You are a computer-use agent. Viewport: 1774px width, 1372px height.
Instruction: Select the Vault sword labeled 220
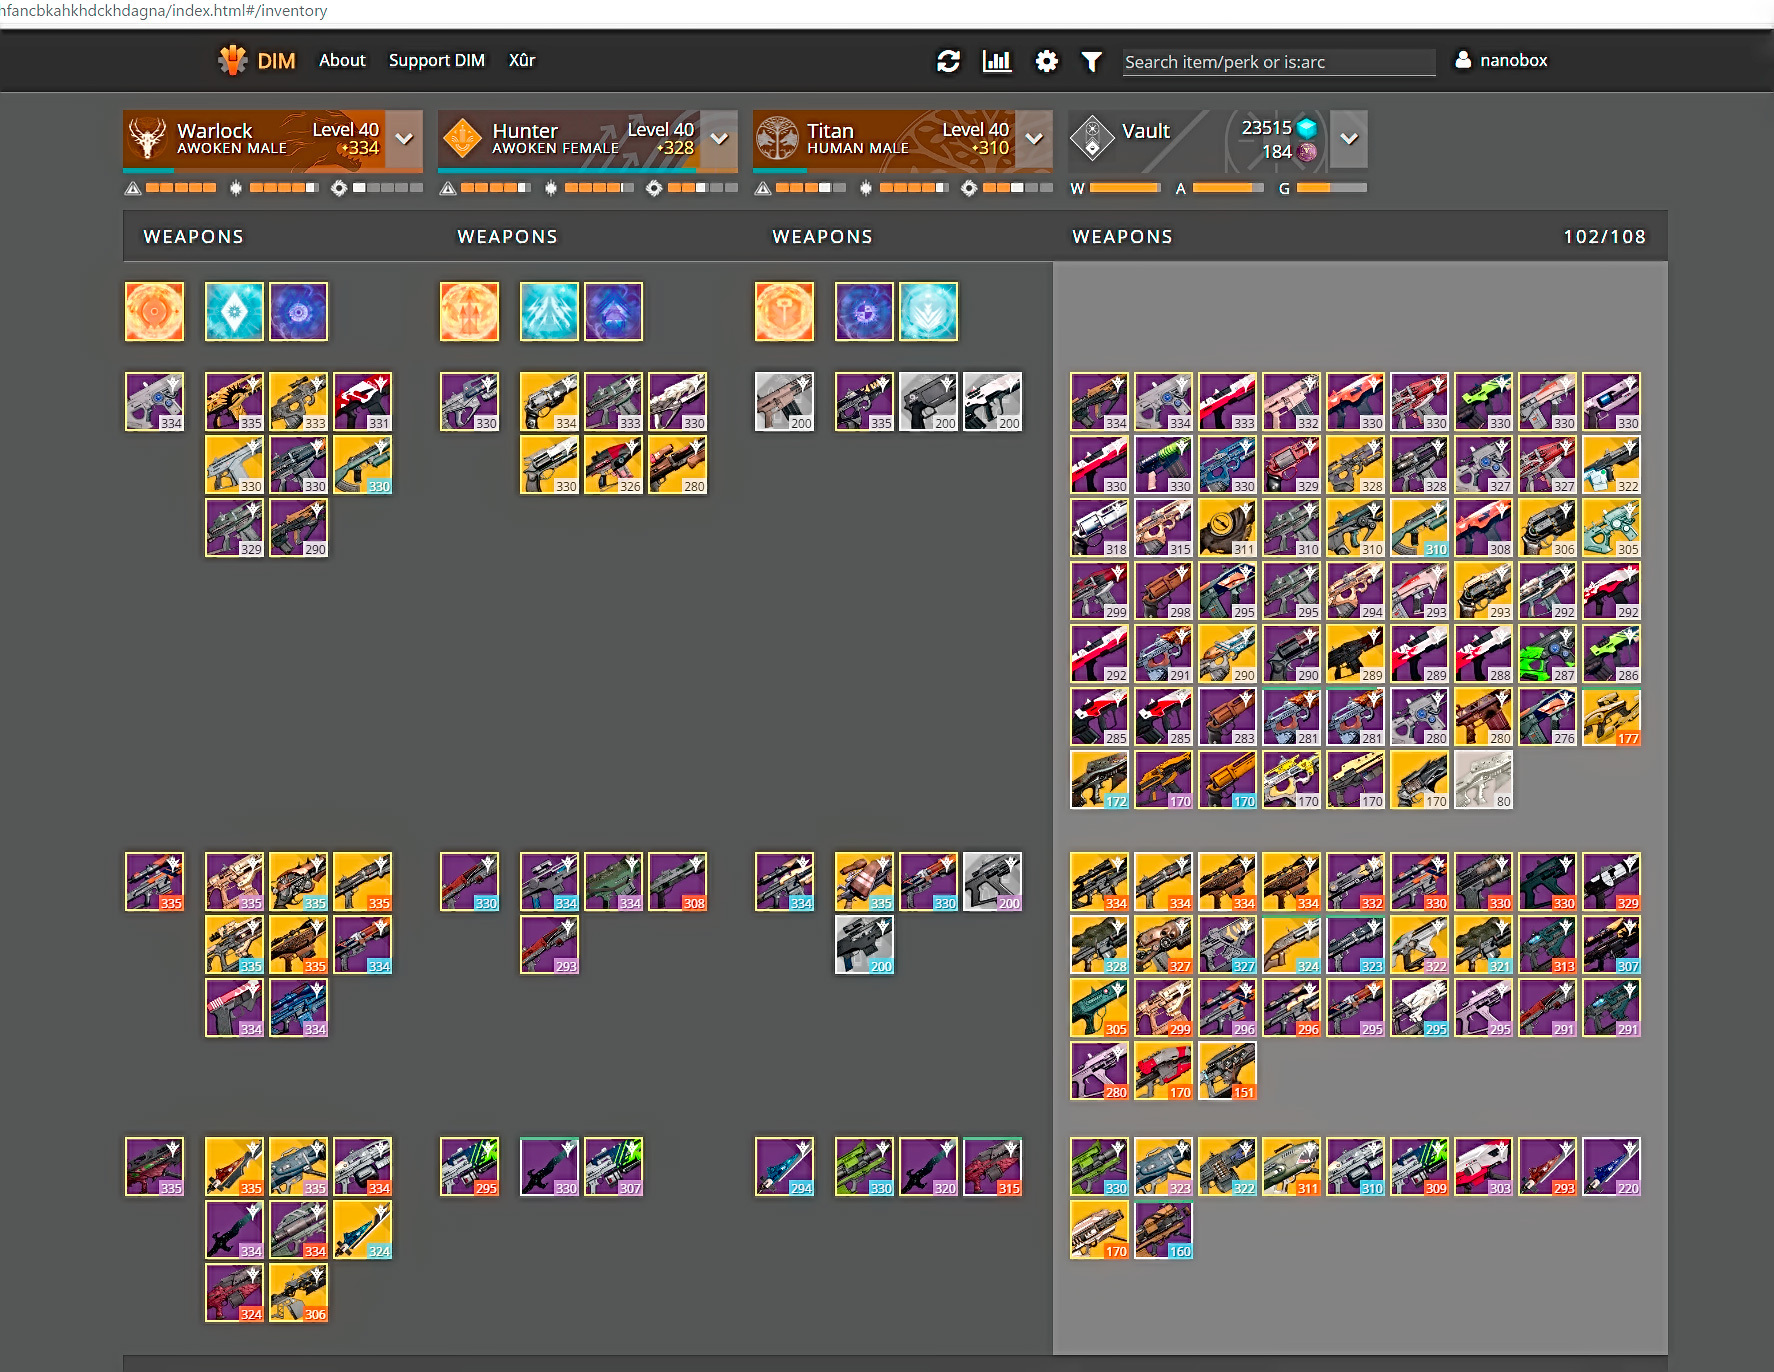[x=1611, y=1166]
